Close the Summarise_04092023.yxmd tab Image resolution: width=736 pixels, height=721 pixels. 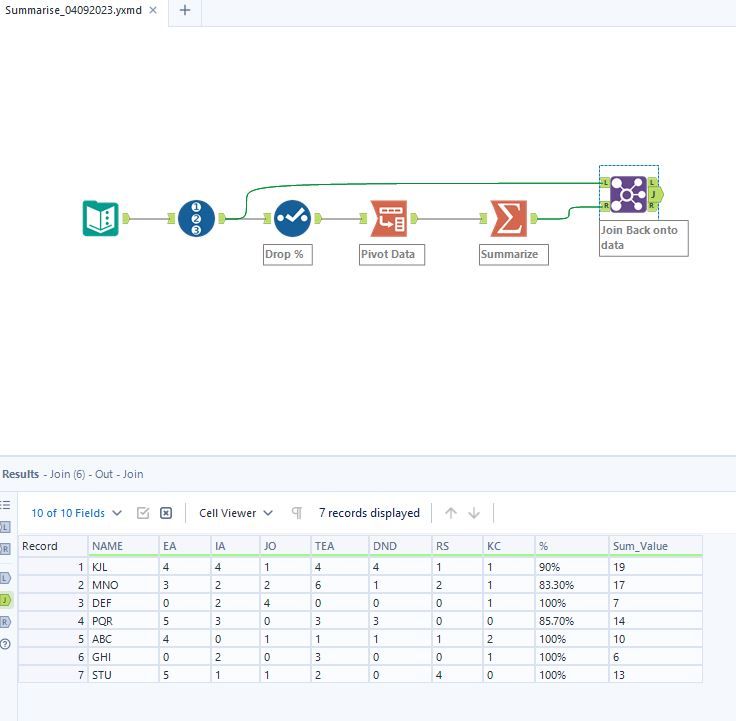pos(153,10)
